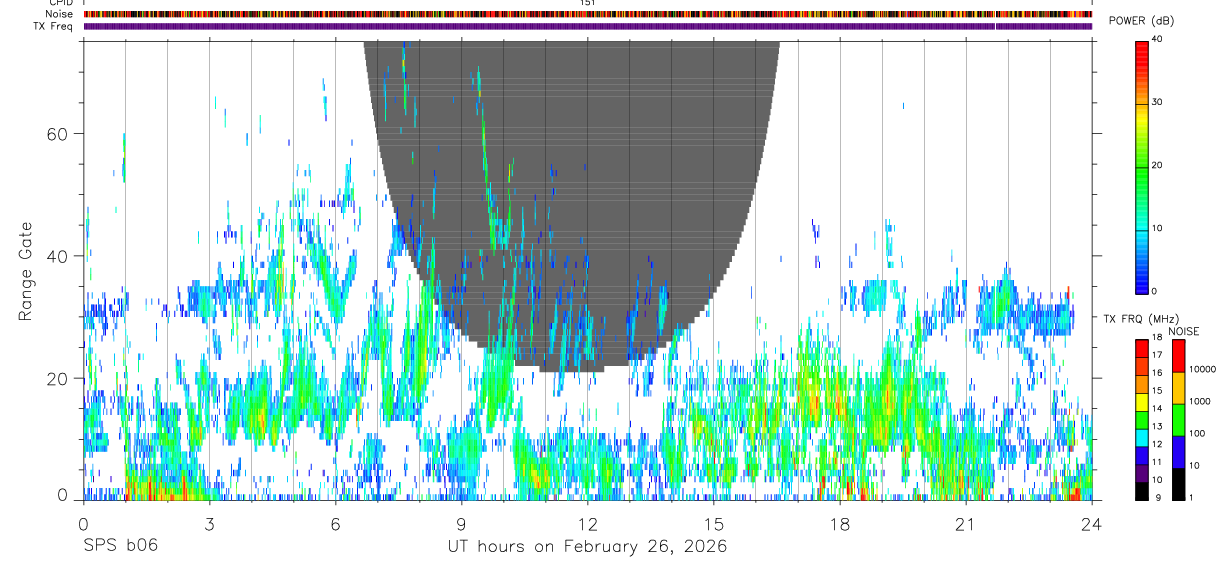
Task: Click 'UT hours on February 26, 2026' label
Action: [x=587, y=546]
